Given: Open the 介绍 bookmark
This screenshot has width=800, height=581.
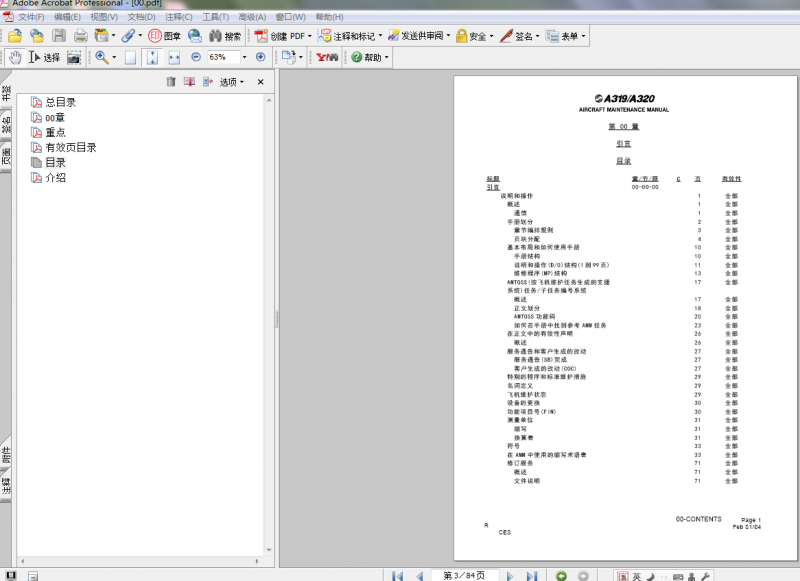Looking at the screenshot, I should (56, 178).
